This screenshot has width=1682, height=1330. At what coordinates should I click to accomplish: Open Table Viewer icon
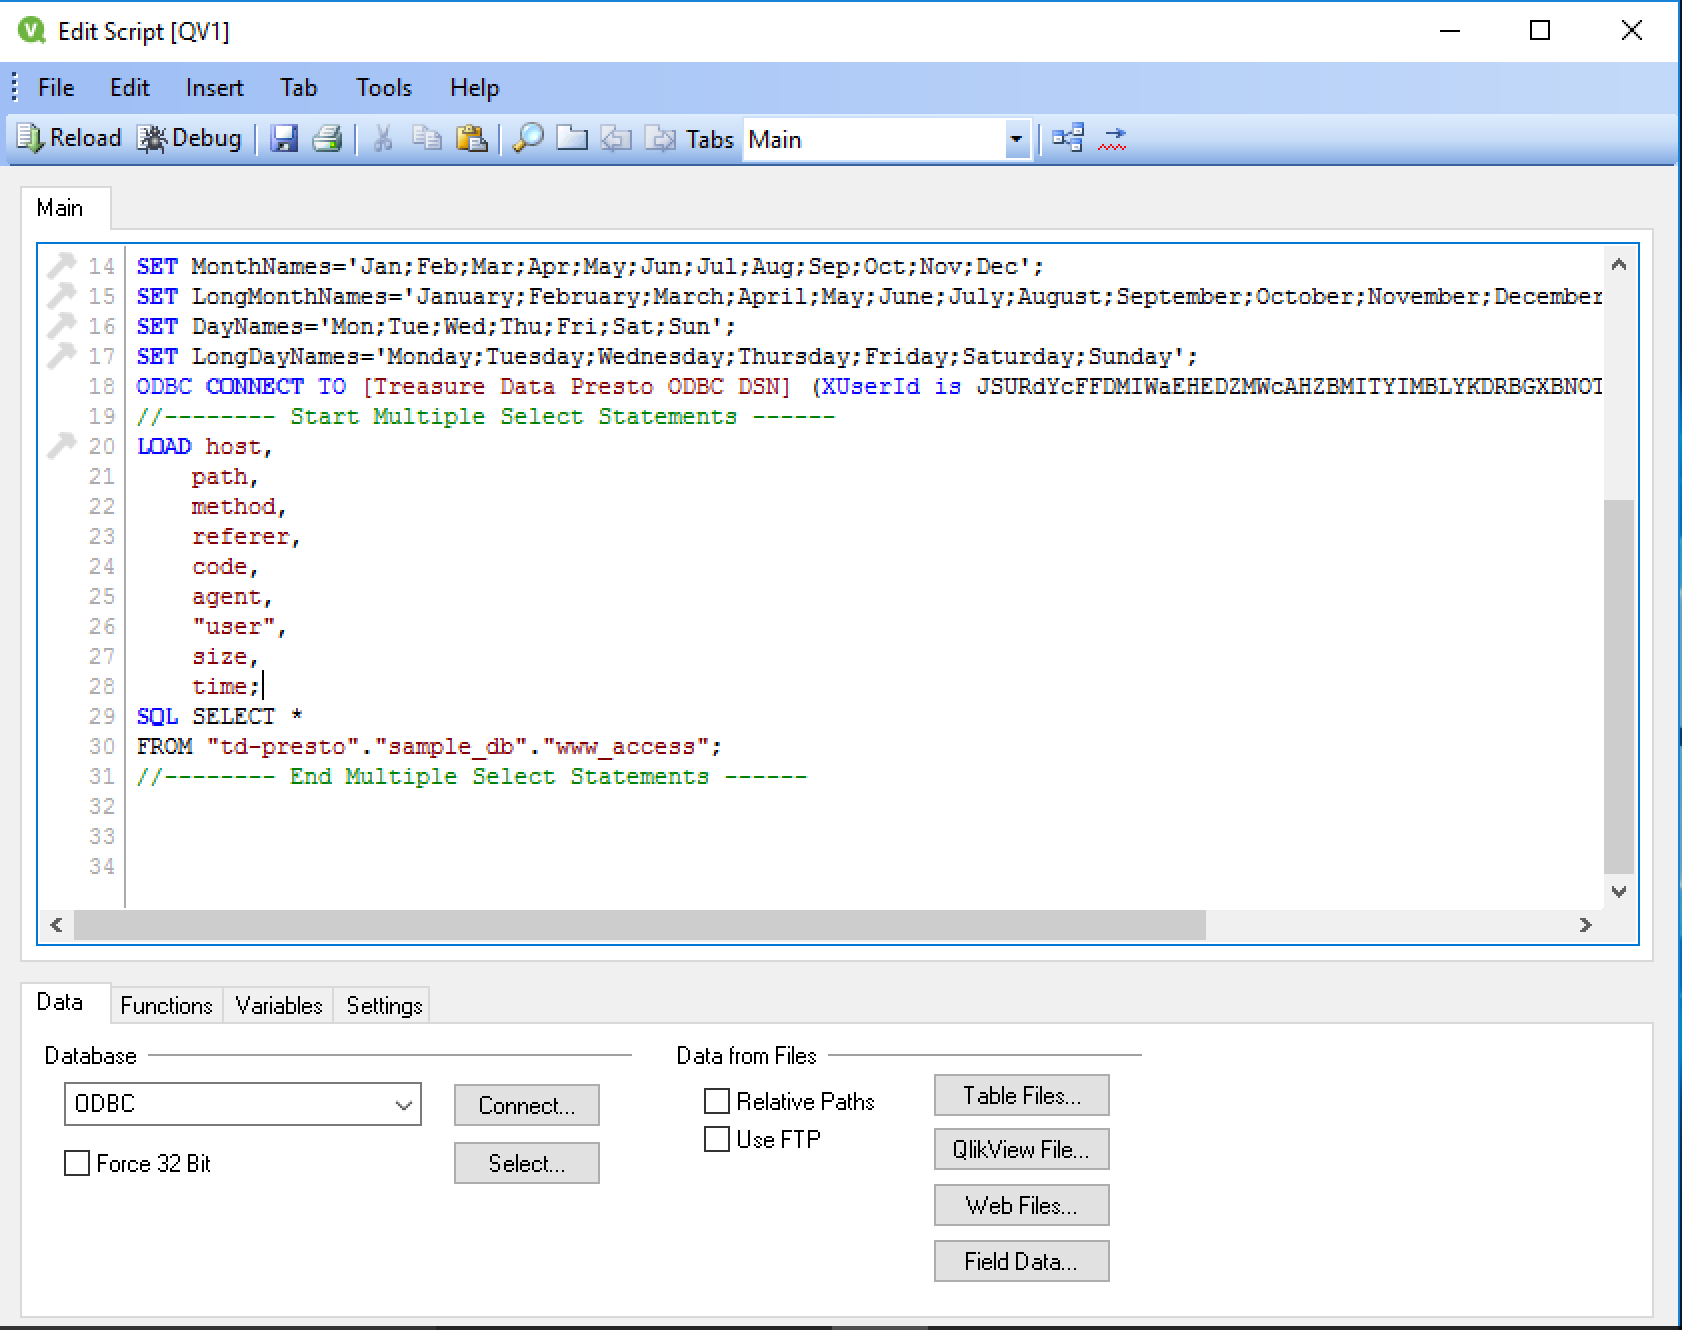[1068, 138]
